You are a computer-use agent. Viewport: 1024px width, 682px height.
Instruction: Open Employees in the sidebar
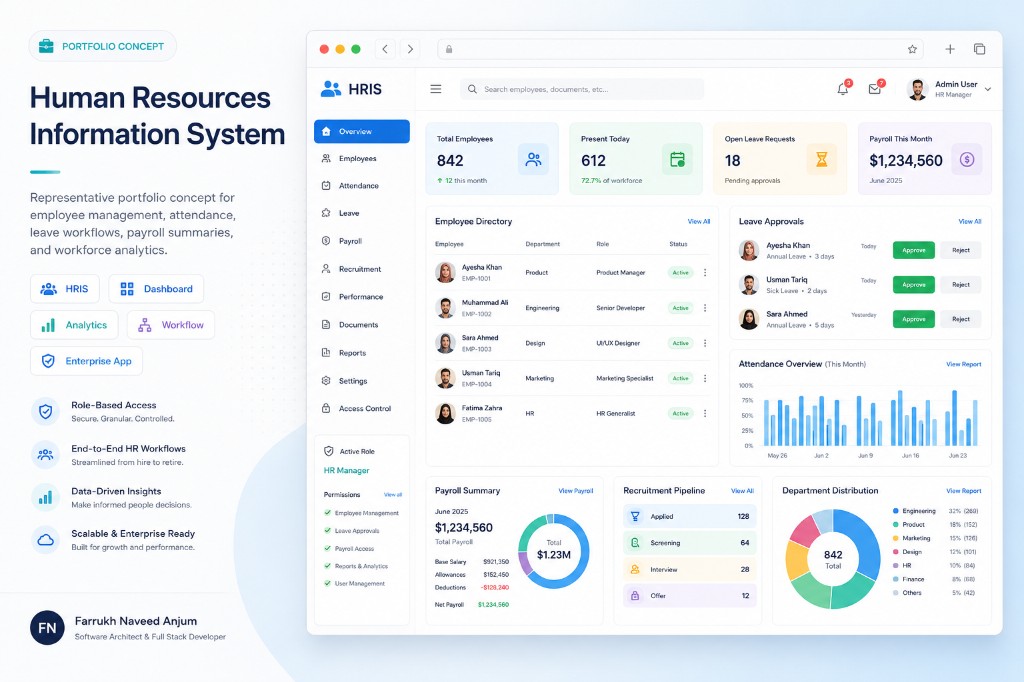[x=362, y=159]
